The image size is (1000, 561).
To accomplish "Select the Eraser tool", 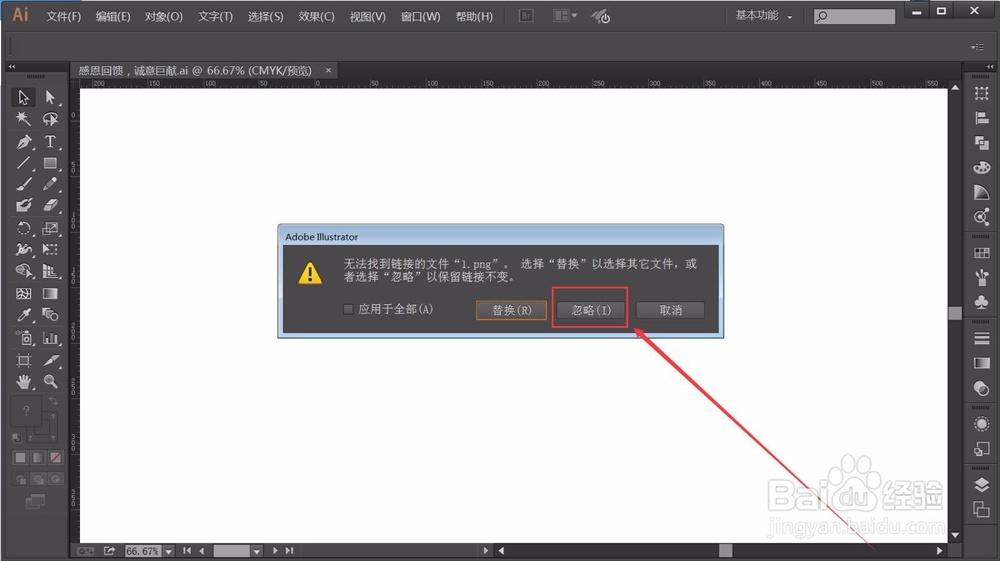I will (x=50, y=205).
